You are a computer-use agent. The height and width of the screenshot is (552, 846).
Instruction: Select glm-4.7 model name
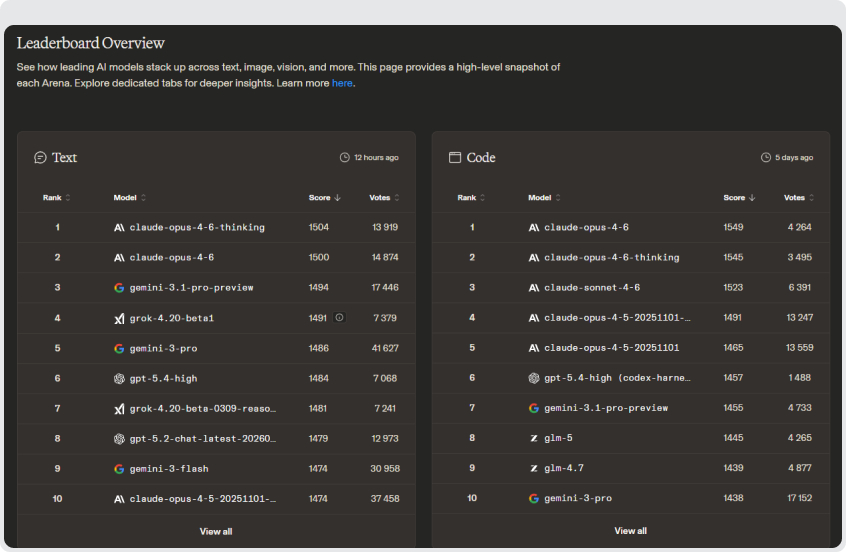tap(564, 468)
